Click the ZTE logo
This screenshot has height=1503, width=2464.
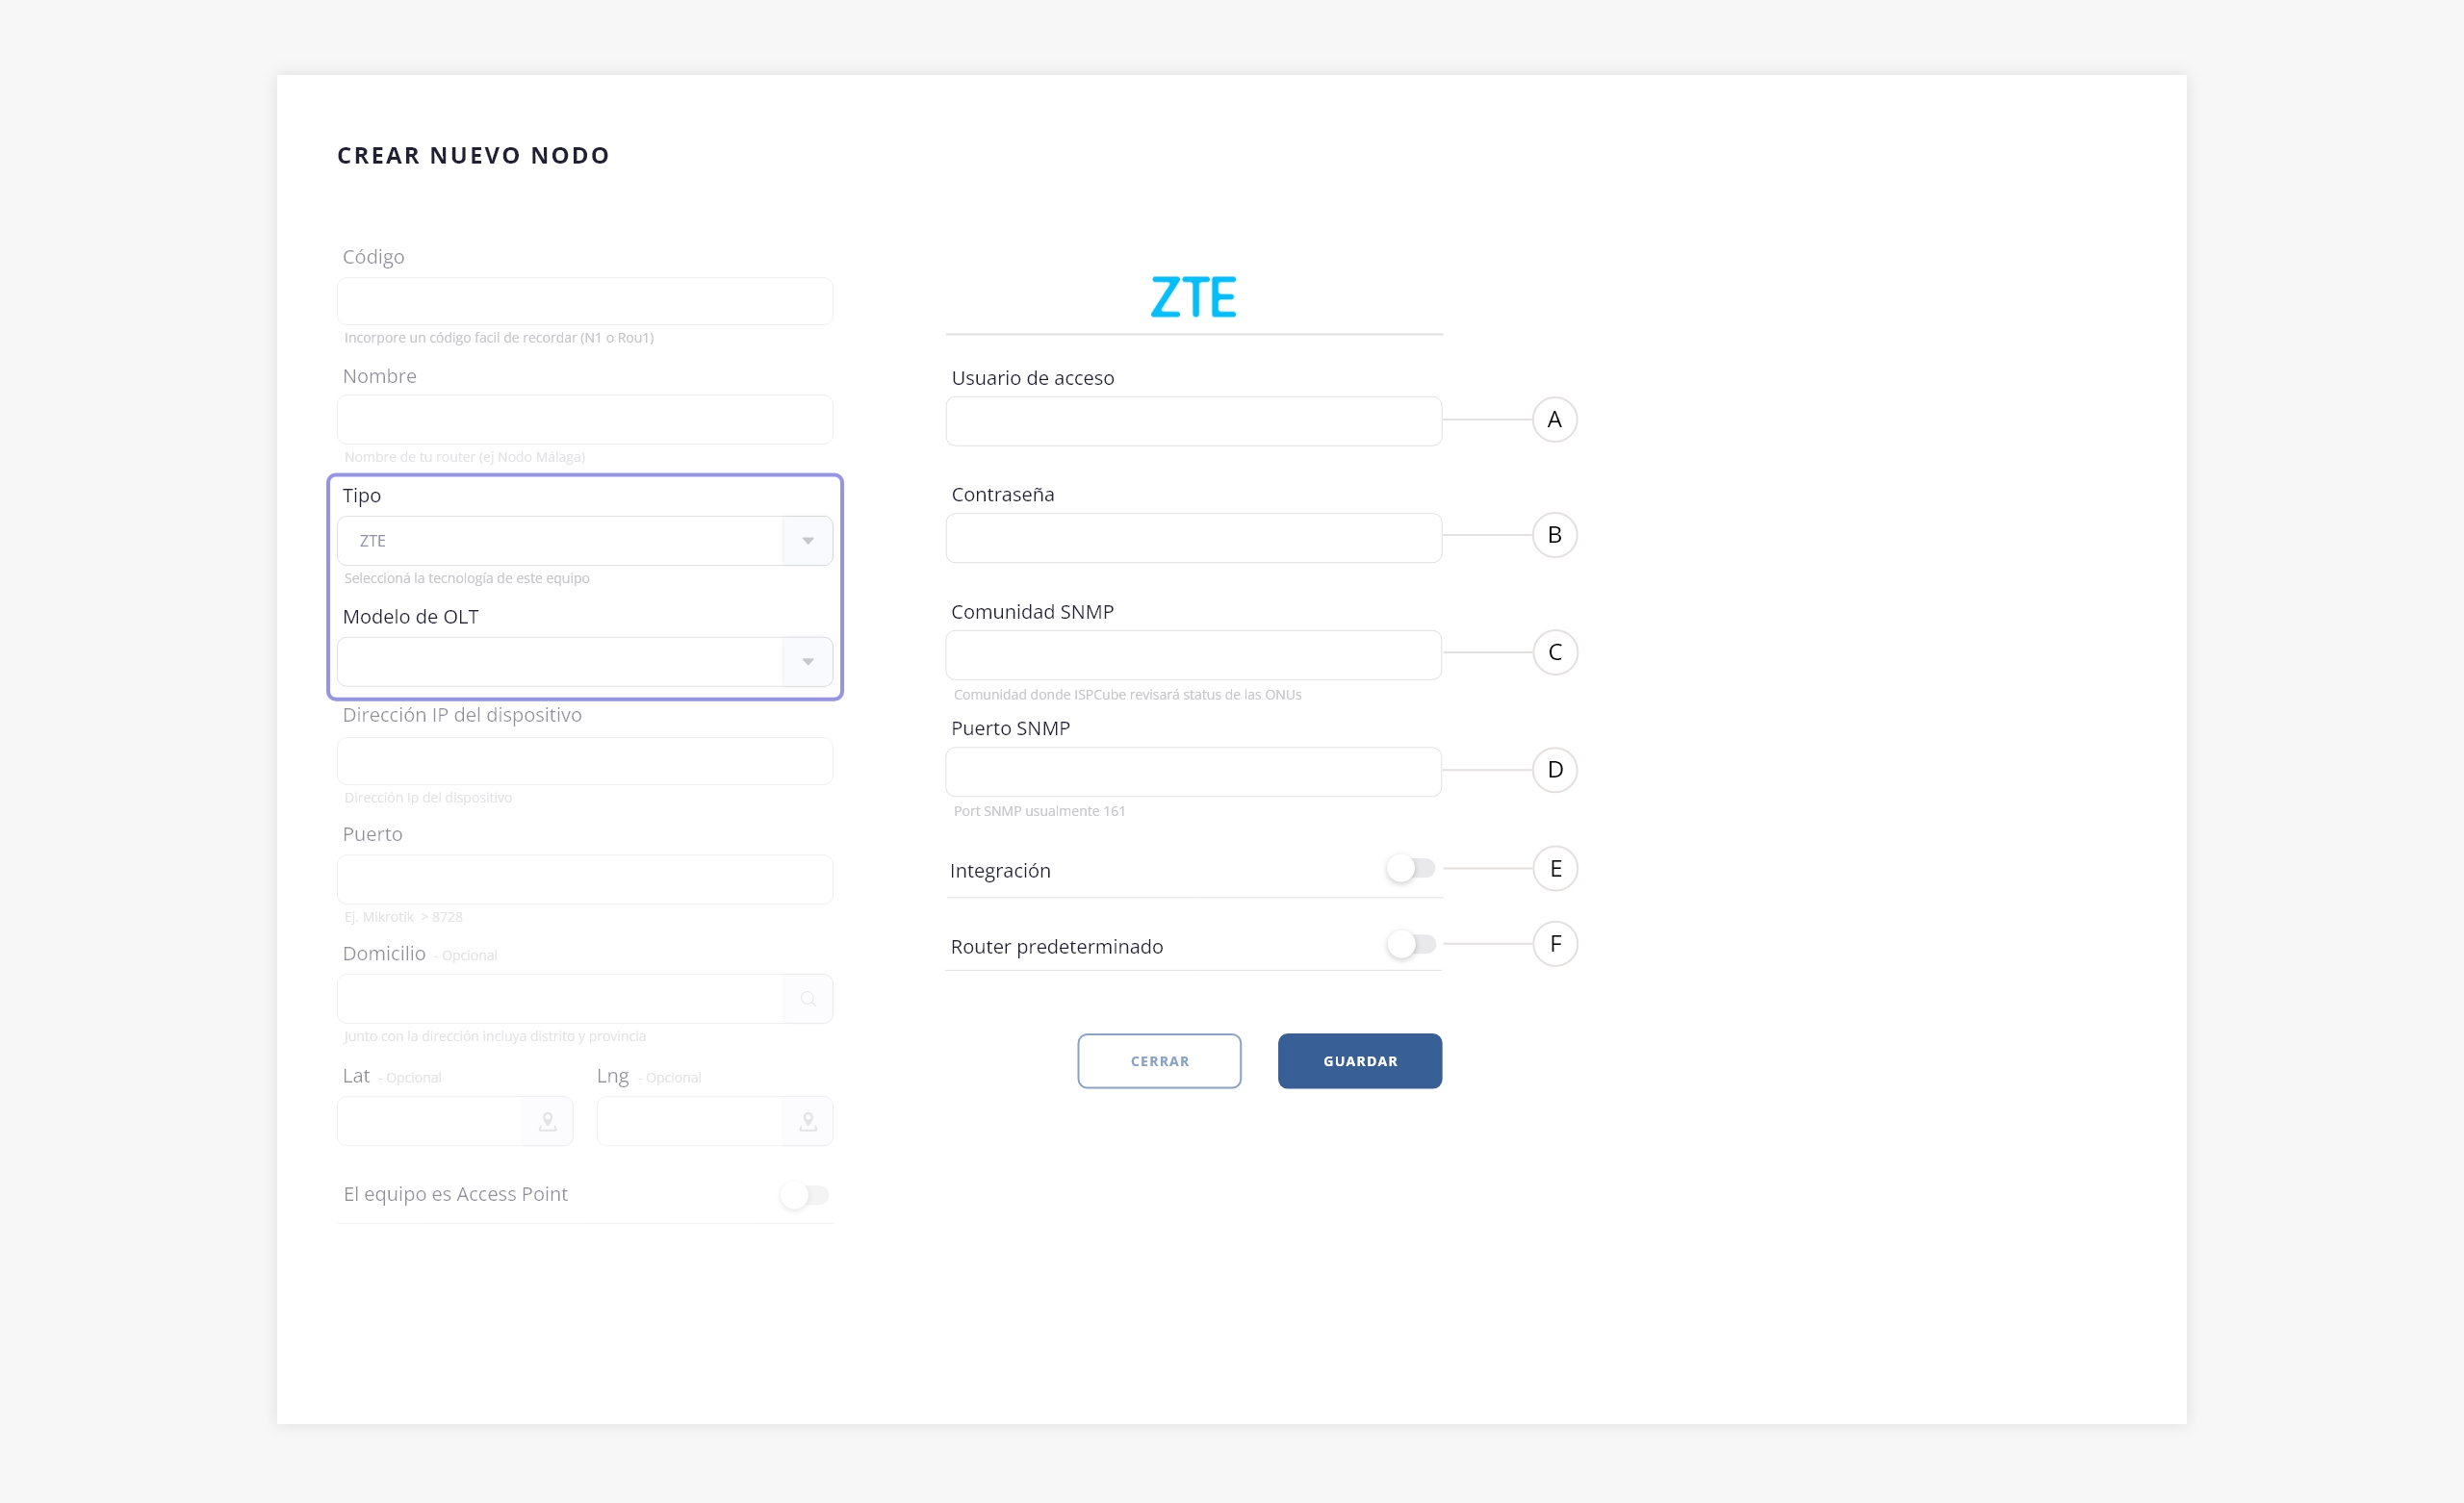(x=1193, y=297)
